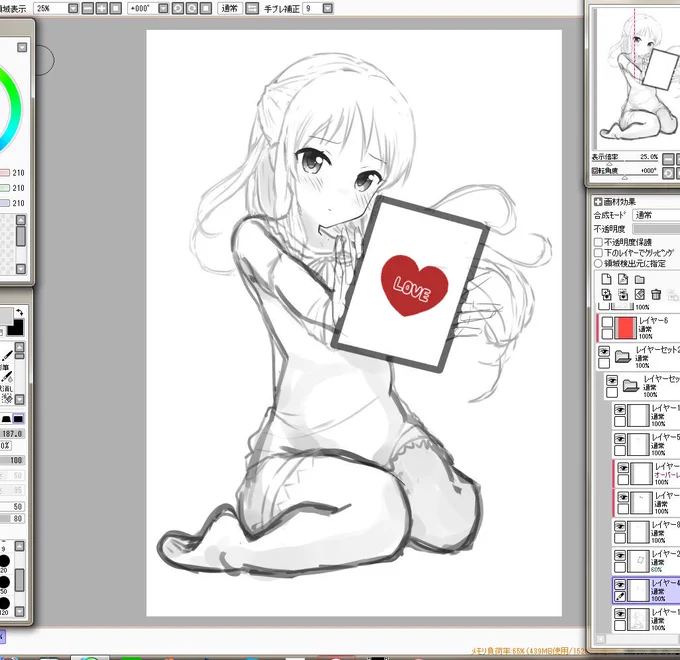Hide the 60% opacity layer eye icon

pos(620,555)
